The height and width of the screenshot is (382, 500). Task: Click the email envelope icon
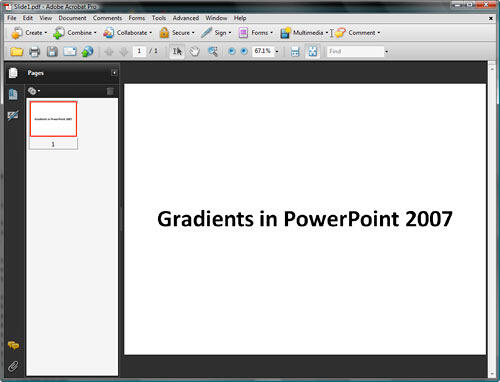(70, 51)
